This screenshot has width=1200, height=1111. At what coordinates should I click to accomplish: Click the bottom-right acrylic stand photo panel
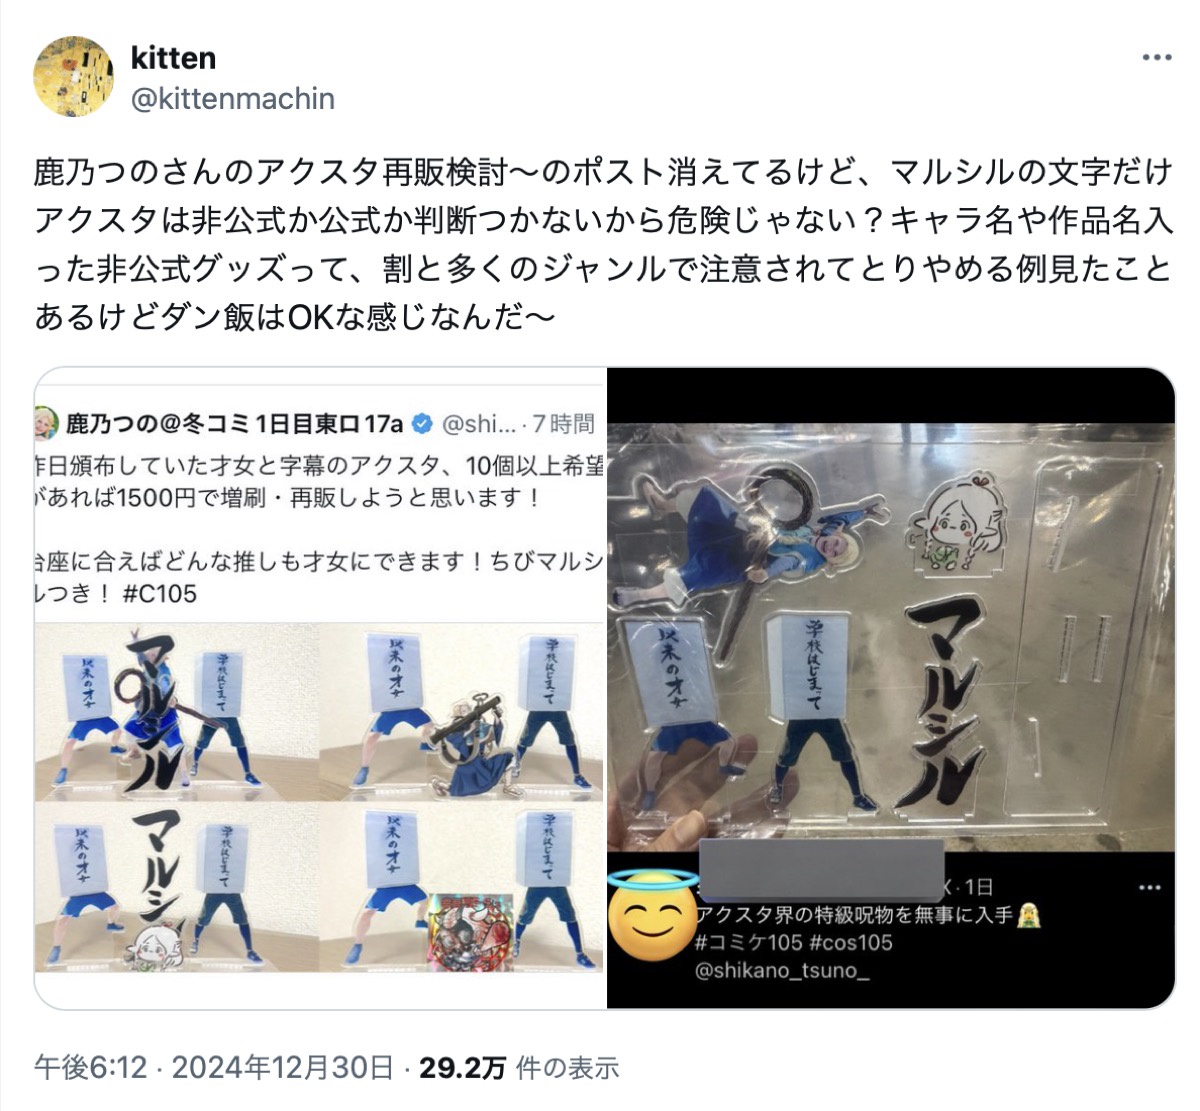462,888
